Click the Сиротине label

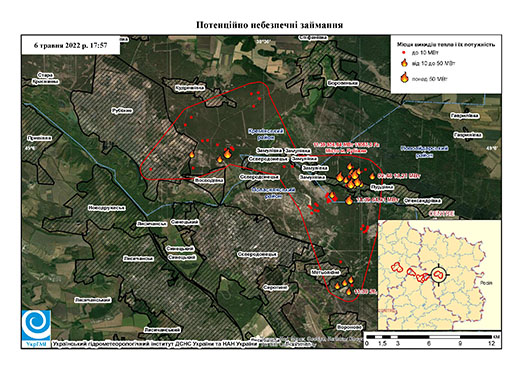tap(275, 288)
